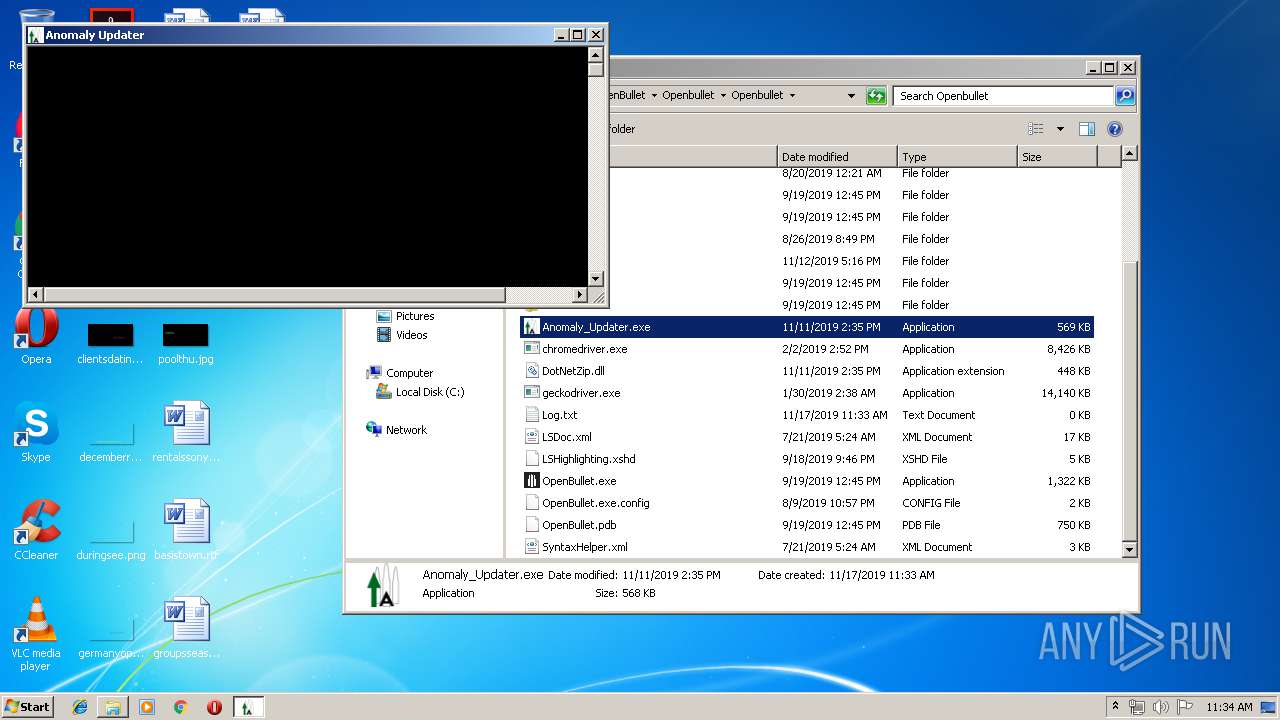Click the Start button

click(x=28, y=707)
